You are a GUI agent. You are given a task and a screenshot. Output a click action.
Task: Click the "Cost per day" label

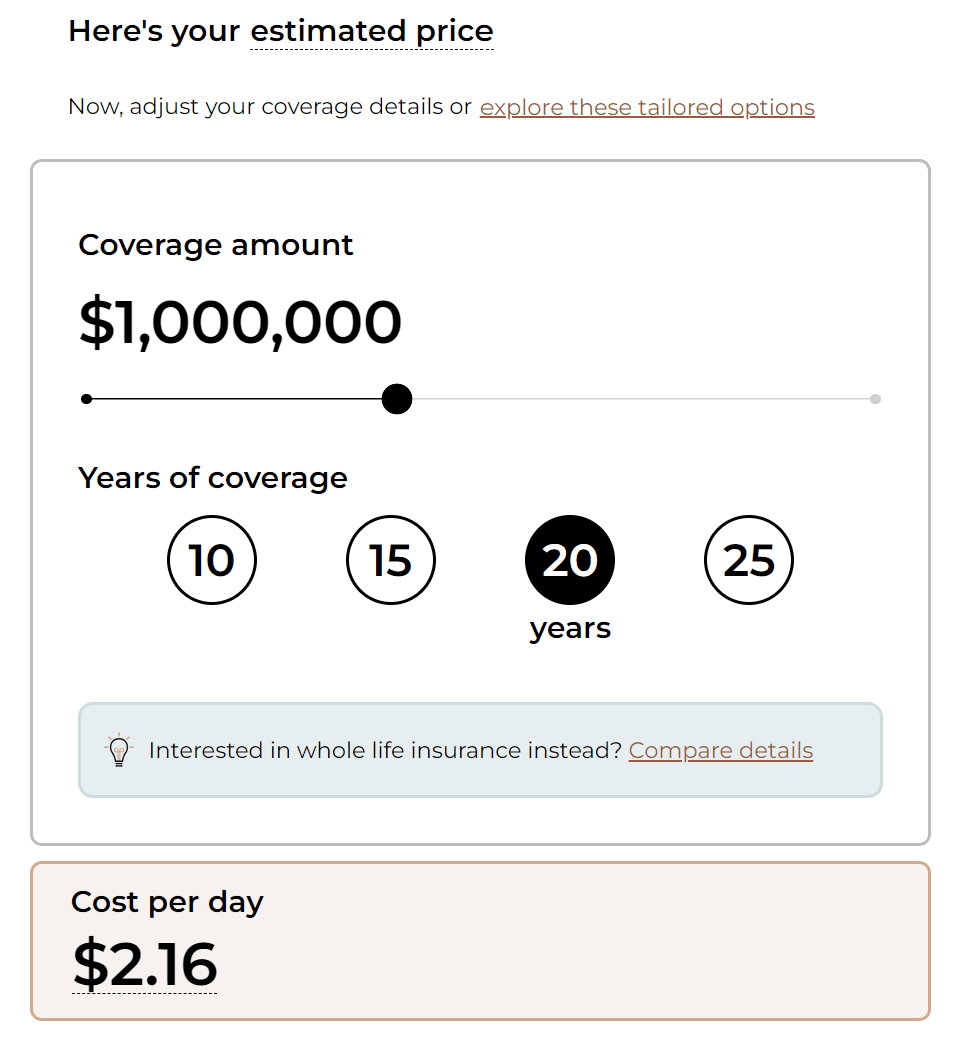pyautogui.click(x=167, y=902)
